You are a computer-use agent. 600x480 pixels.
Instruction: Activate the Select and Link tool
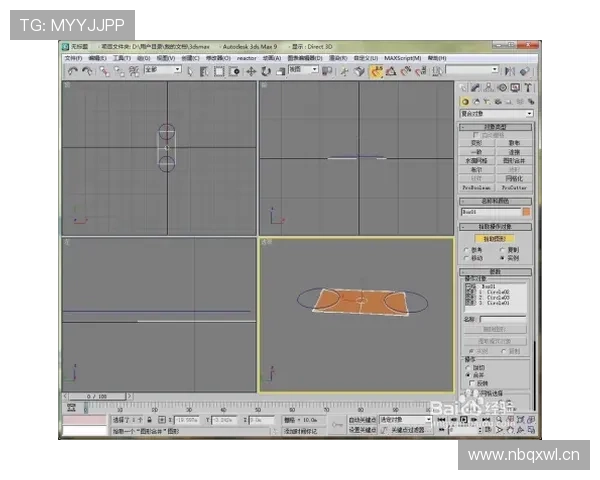click(x=104, y=71)
